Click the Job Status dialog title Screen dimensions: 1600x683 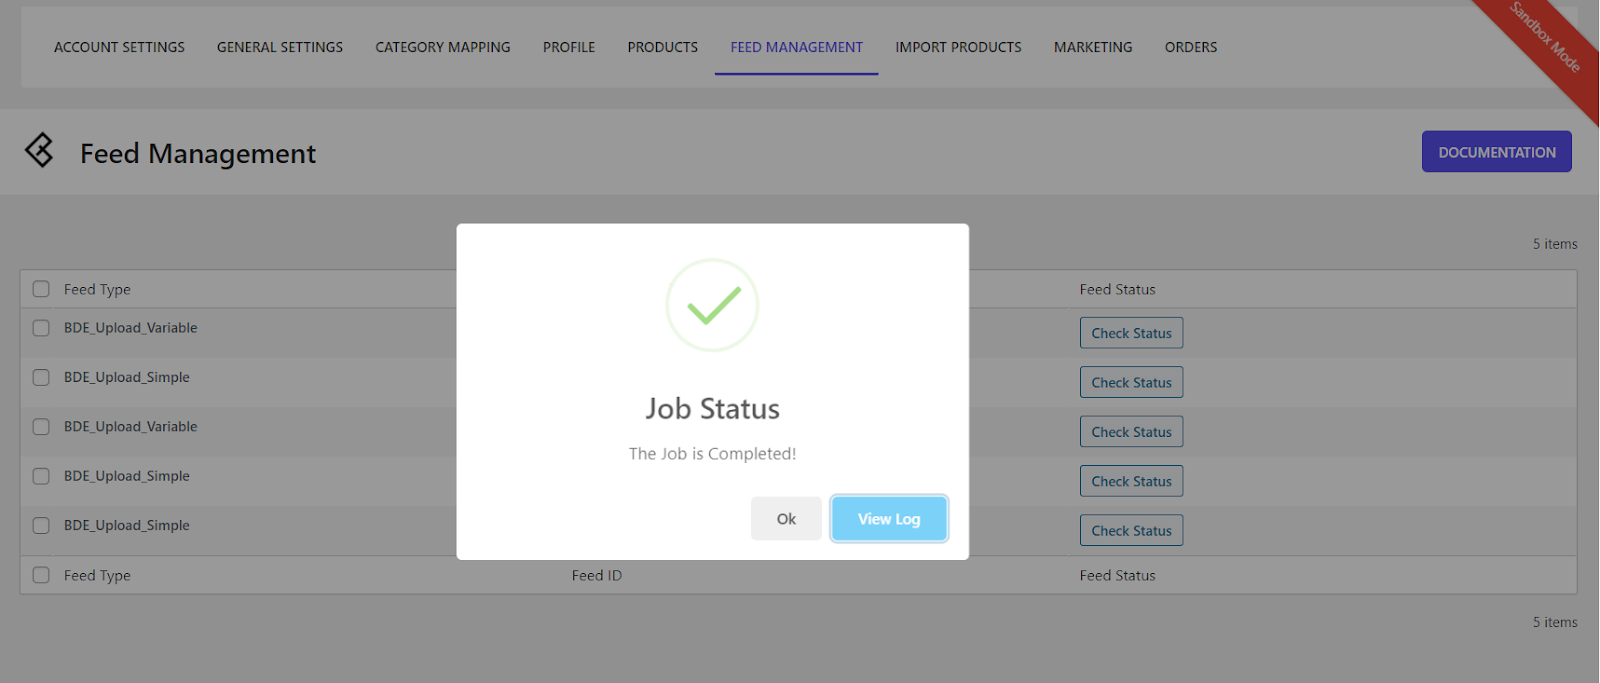pos(712,408)
